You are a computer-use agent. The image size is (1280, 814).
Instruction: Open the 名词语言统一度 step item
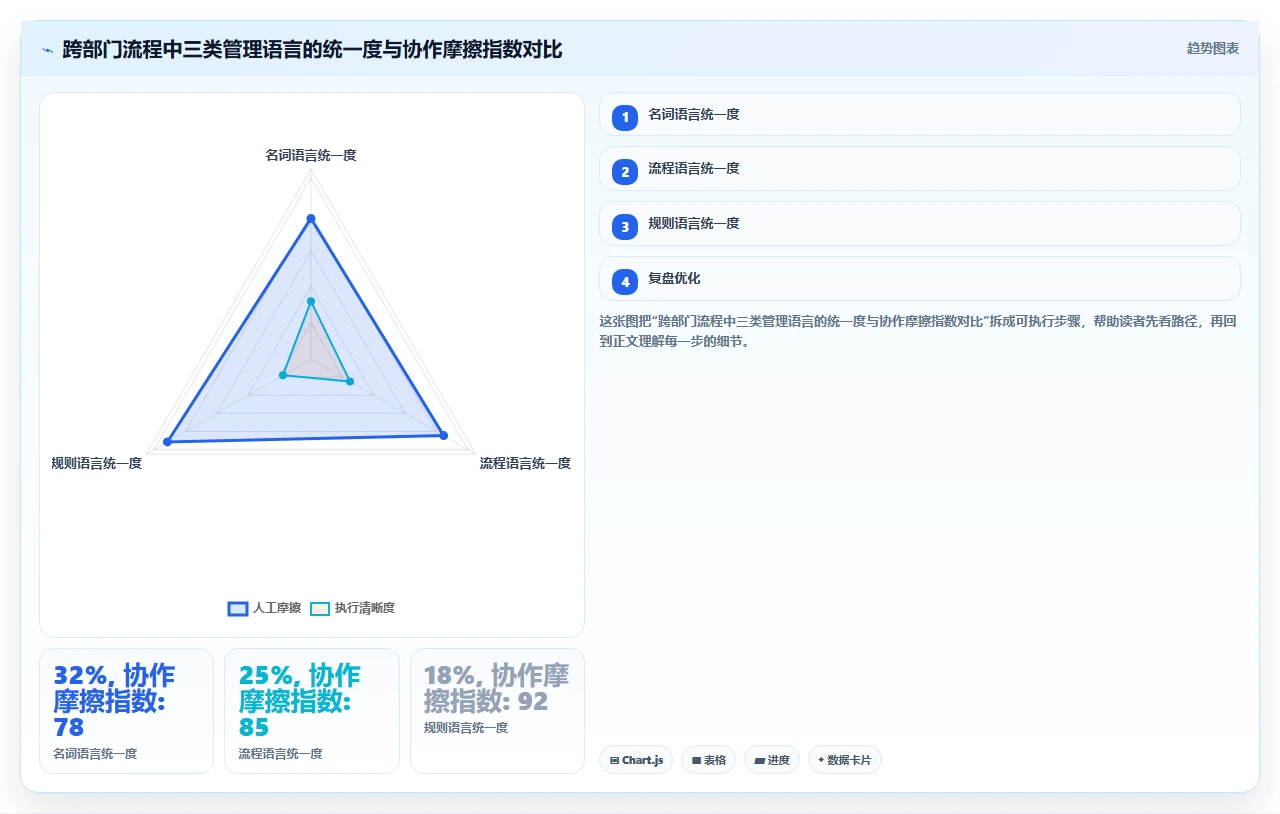(x=920, y=114)
